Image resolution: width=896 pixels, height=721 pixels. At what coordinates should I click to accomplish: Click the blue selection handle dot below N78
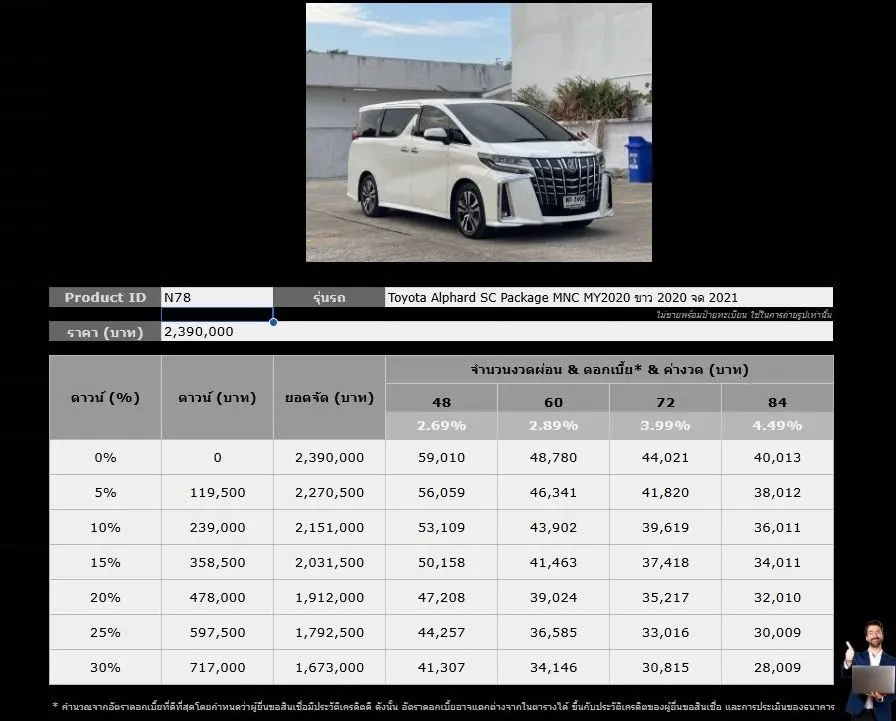(x=274, y=322)
